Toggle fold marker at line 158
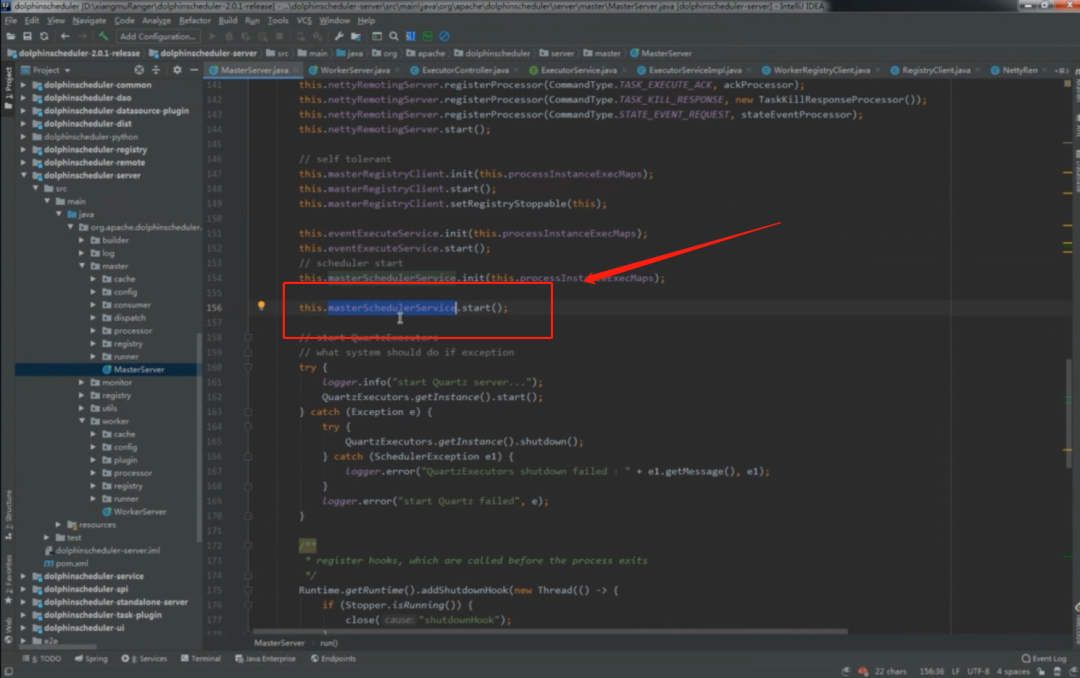 point(248,338)
